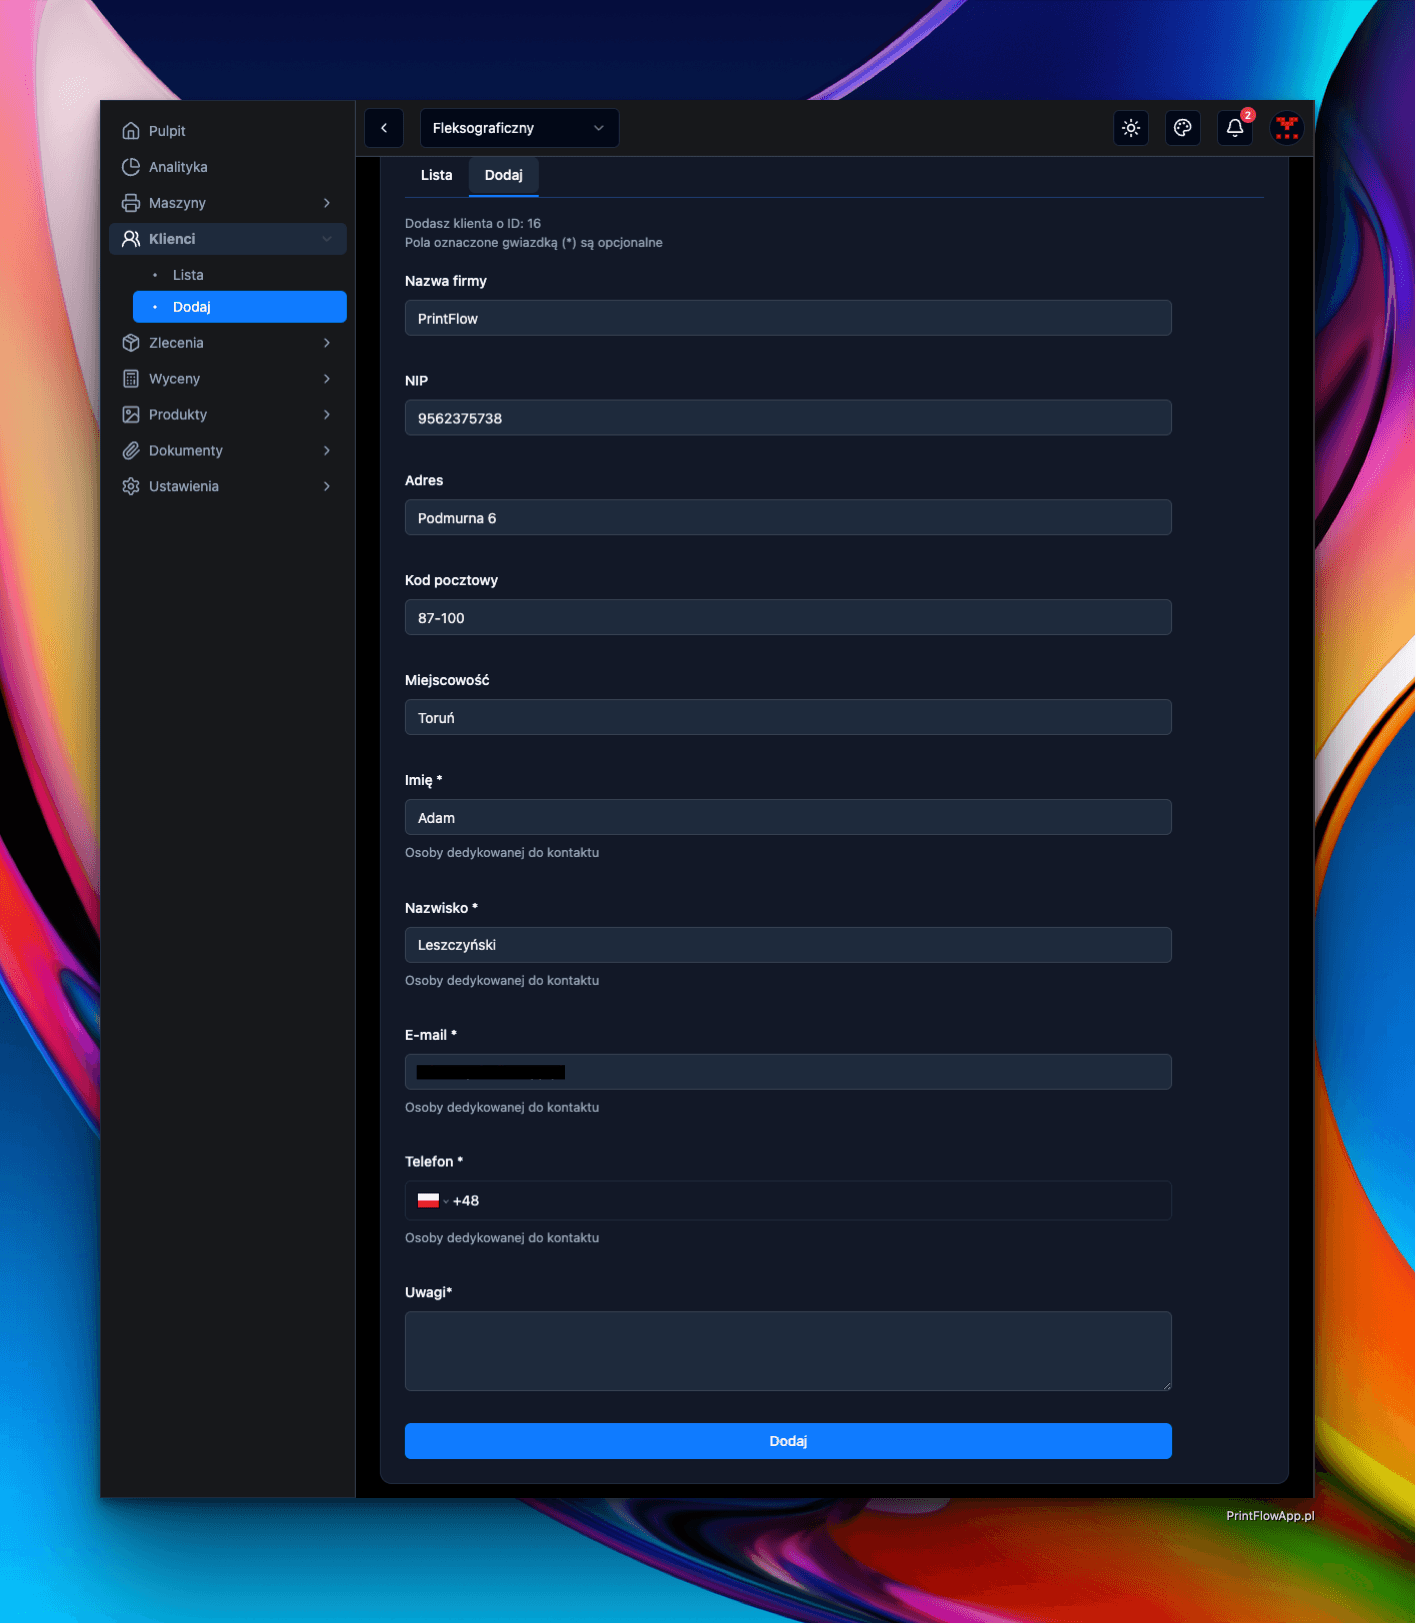Toggle light theme with sun icon
The height and width of the screenshot is (1624, 1416).
[1131, 128]
